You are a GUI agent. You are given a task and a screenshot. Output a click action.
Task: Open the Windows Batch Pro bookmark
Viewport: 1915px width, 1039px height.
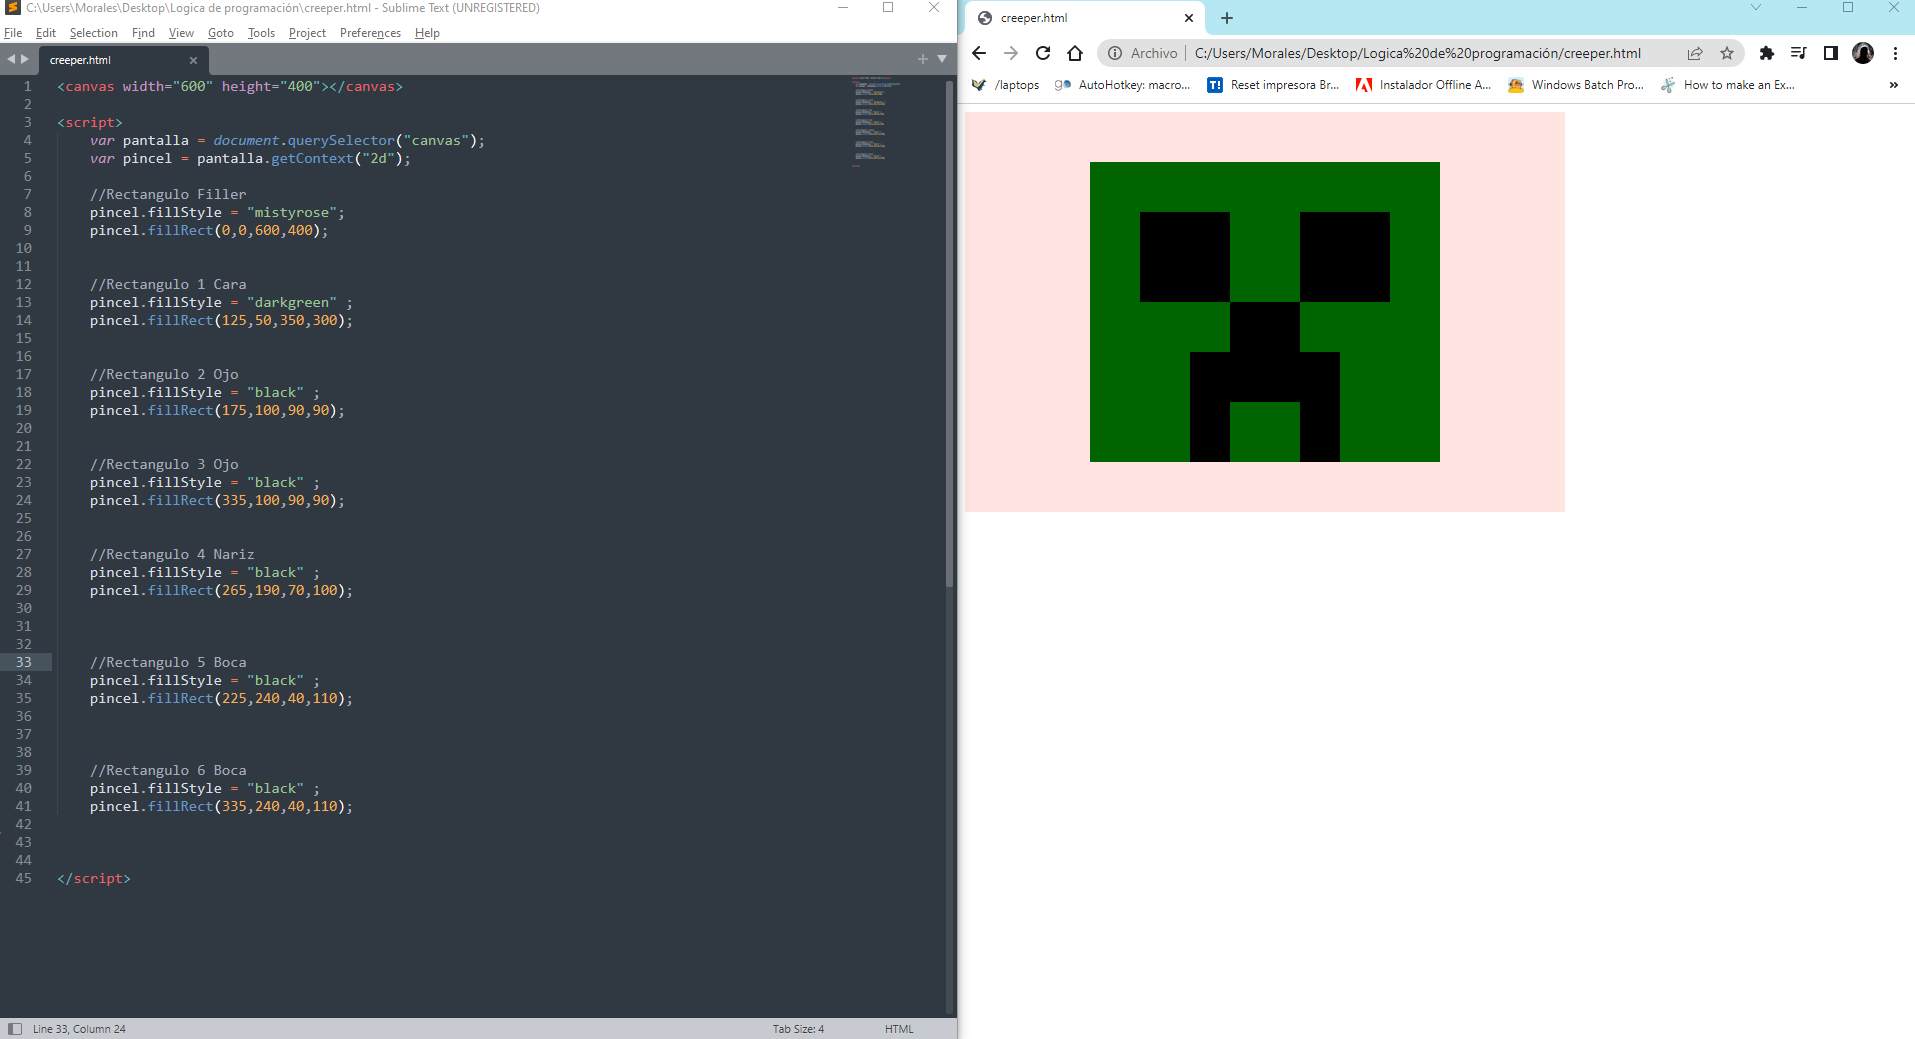click(x=1576, y=85)
